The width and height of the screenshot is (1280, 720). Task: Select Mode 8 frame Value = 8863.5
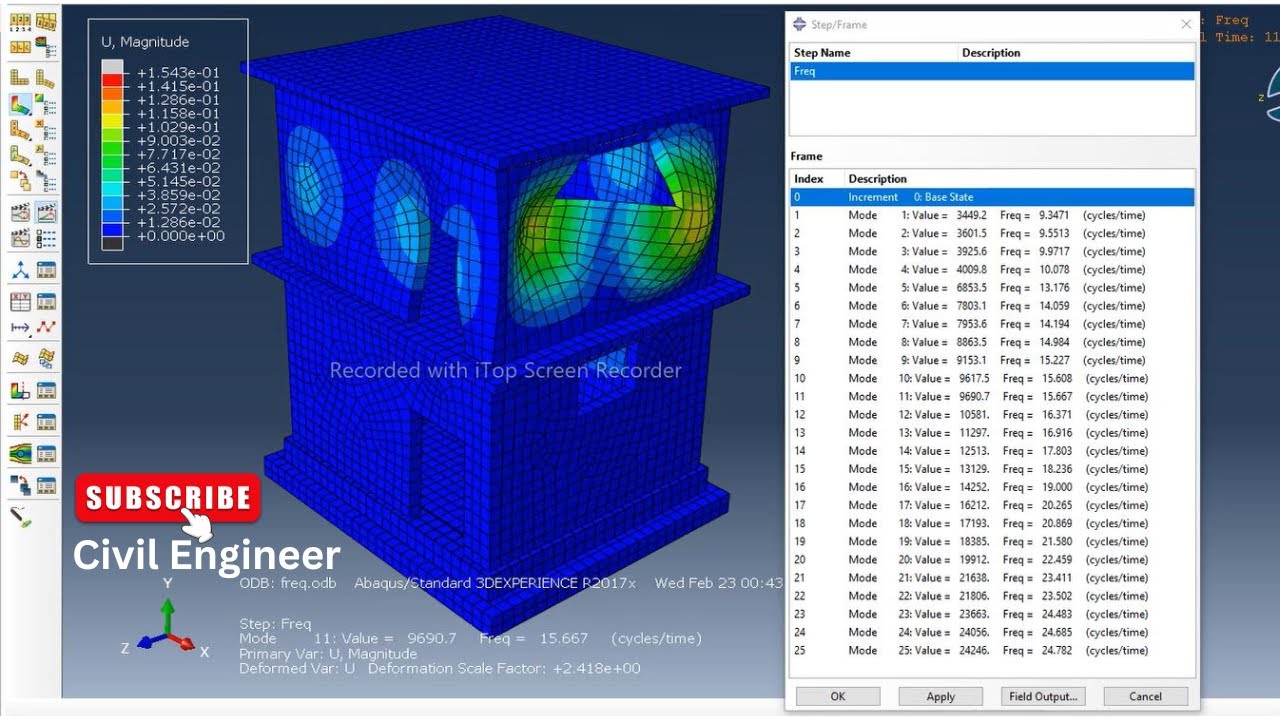click(x=992, y=342)
